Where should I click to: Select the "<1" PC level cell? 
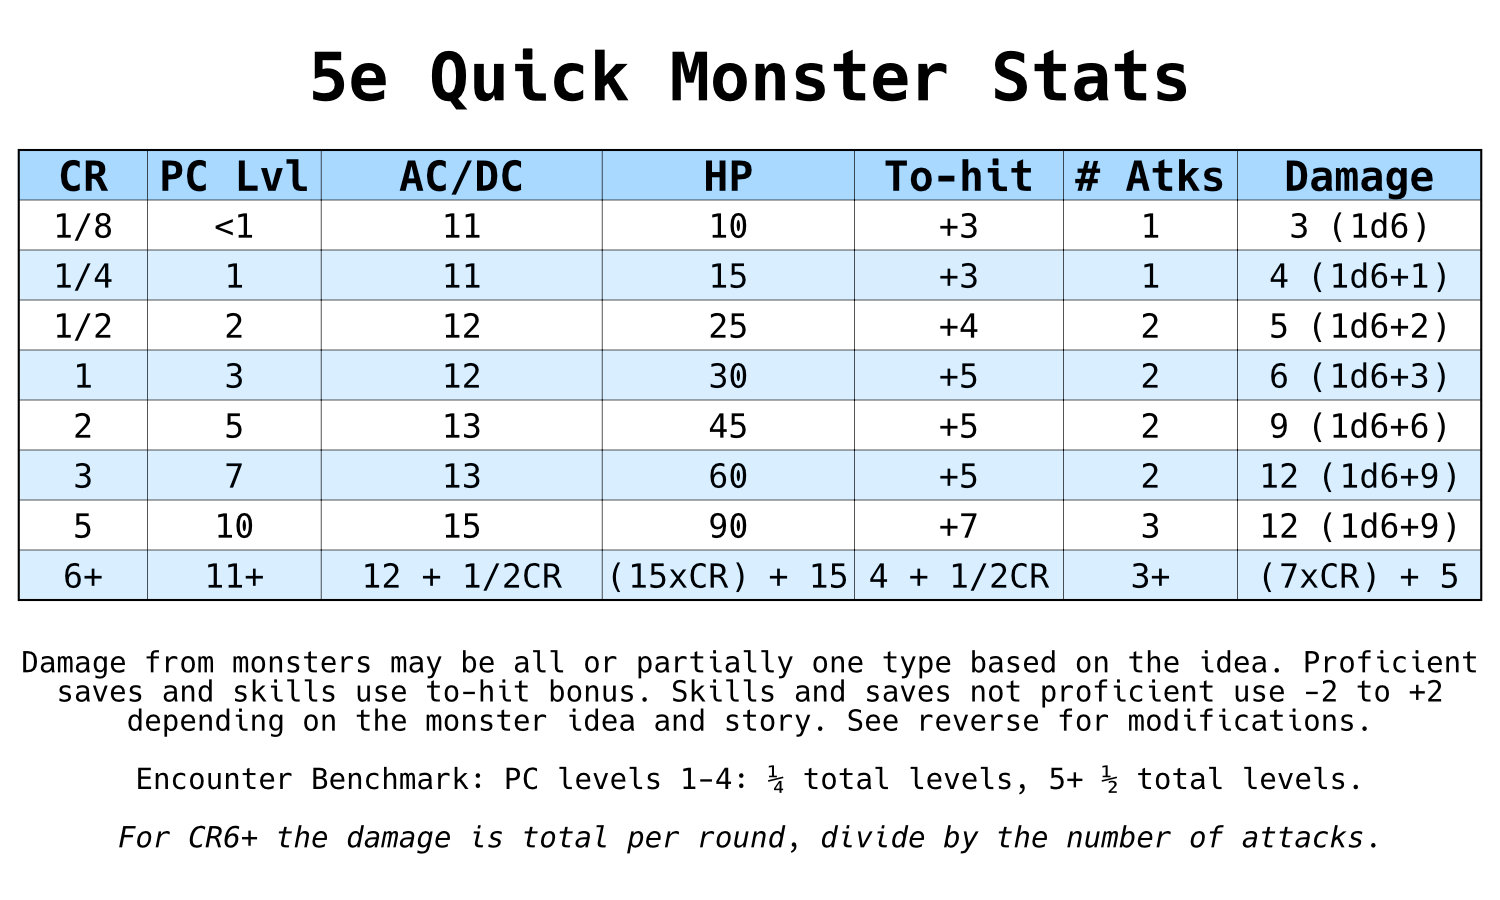[234, 226]
